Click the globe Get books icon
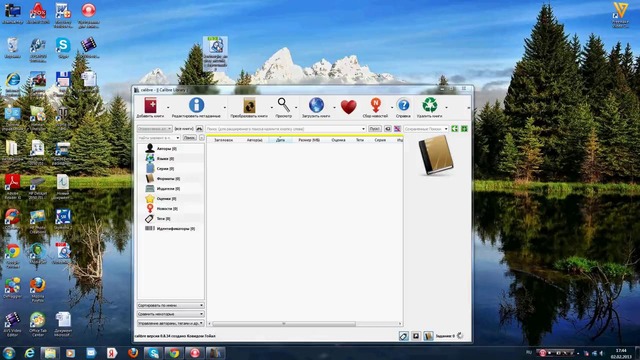 point(316,105)
